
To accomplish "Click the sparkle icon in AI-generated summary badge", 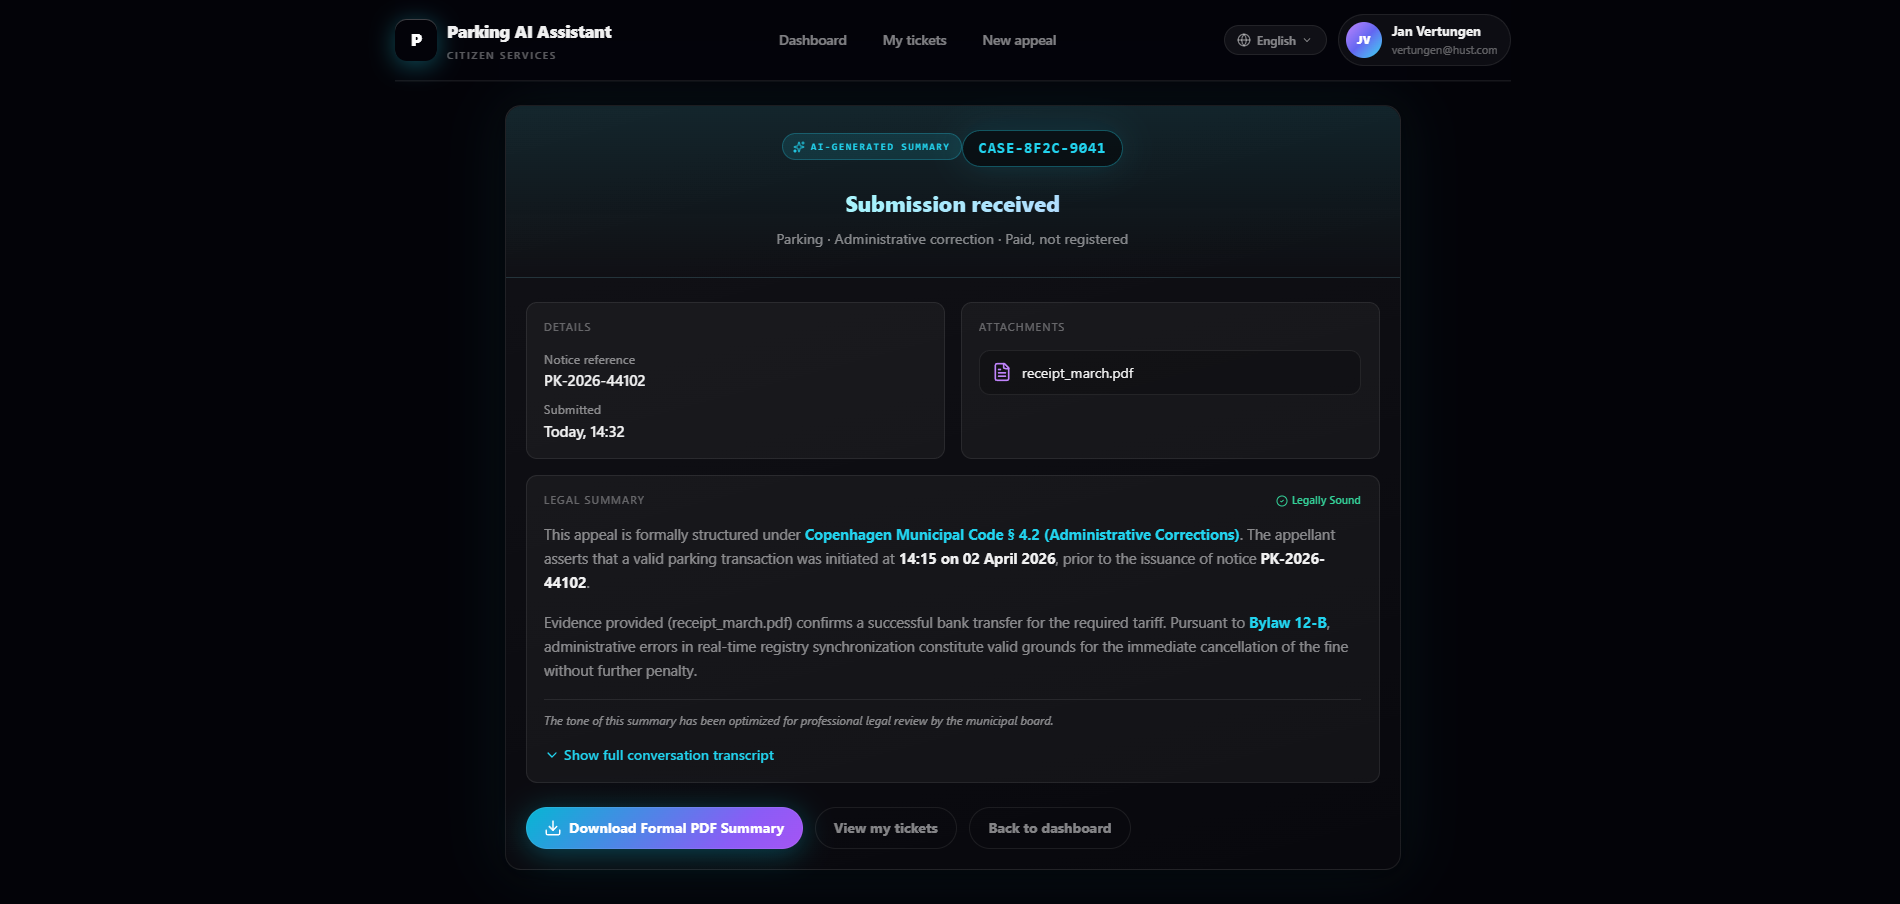I will coord(799,147).
